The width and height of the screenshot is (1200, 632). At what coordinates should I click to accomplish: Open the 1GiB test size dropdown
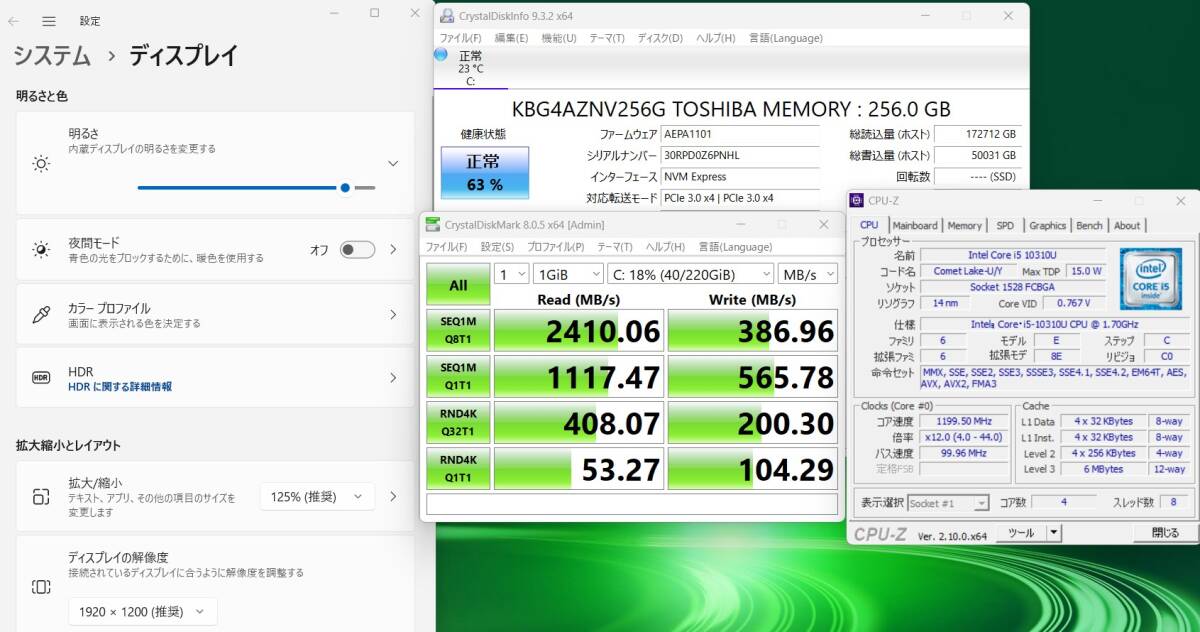(x=567, y=274)
